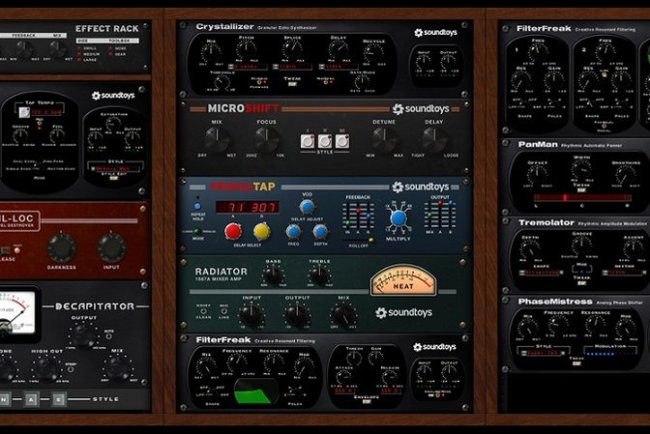
Task: Click the EchoBoy Saturation knob
Action: pyautogui.click(x=114, y=124)
